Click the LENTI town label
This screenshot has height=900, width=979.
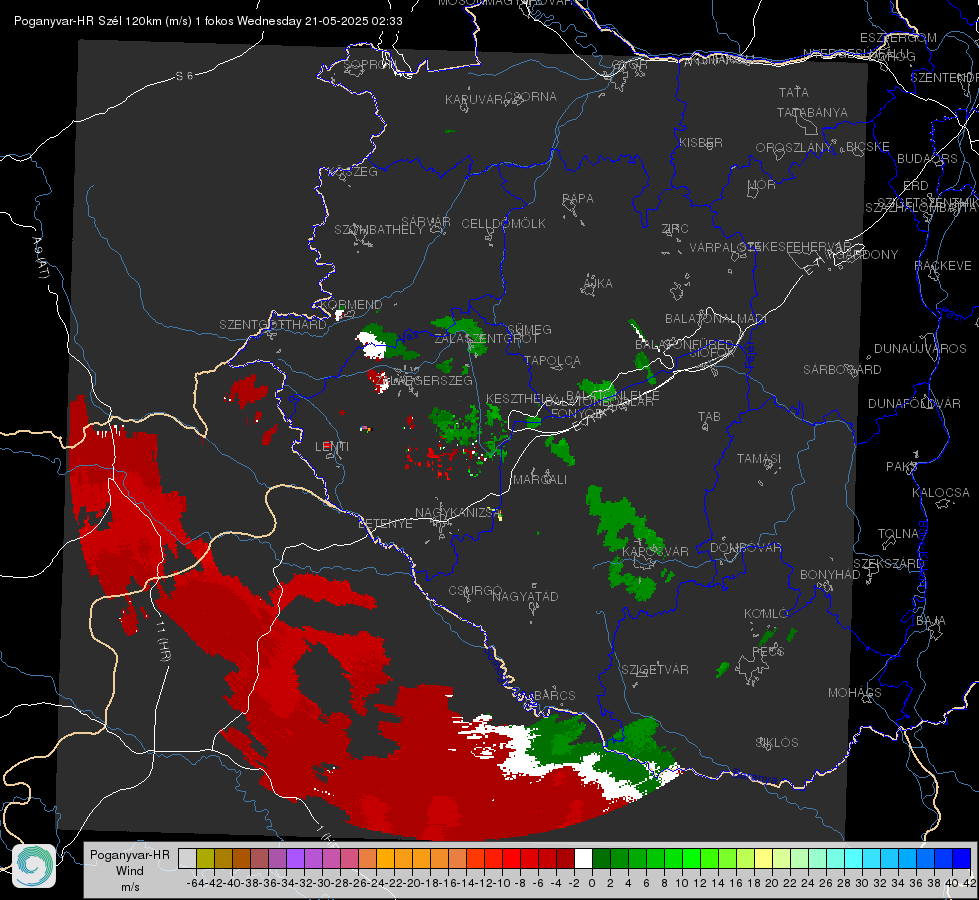point(332,447)
